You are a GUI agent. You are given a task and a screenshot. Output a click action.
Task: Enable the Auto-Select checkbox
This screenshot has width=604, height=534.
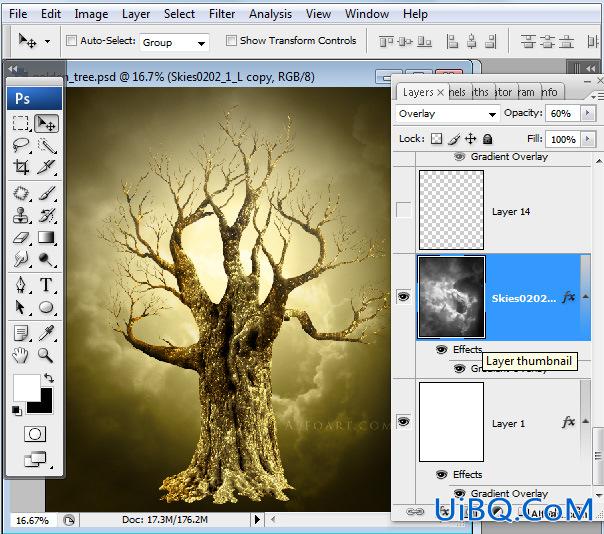pyautogui.click(x=71, y=40)
